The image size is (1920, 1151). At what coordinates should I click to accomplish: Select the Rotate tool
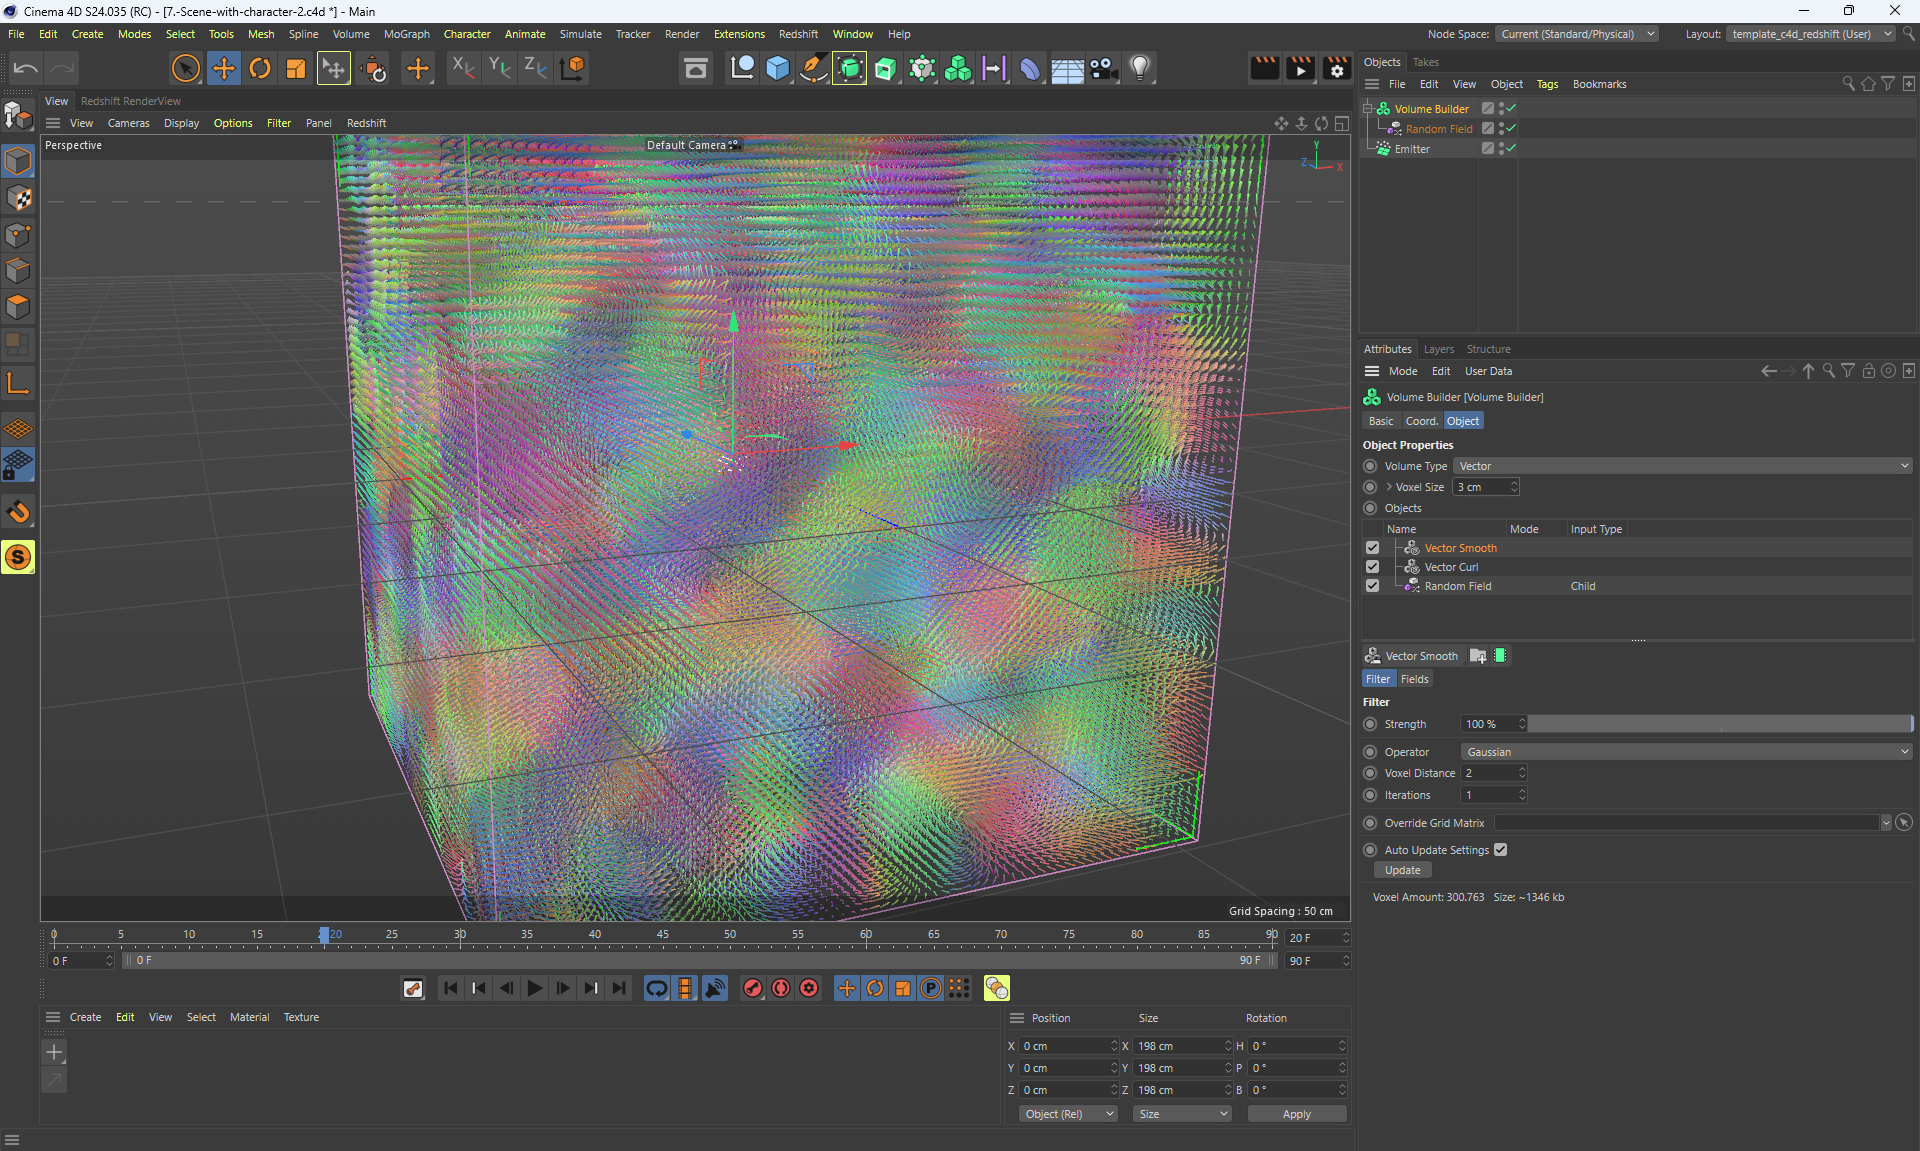(x=260, y=68)
